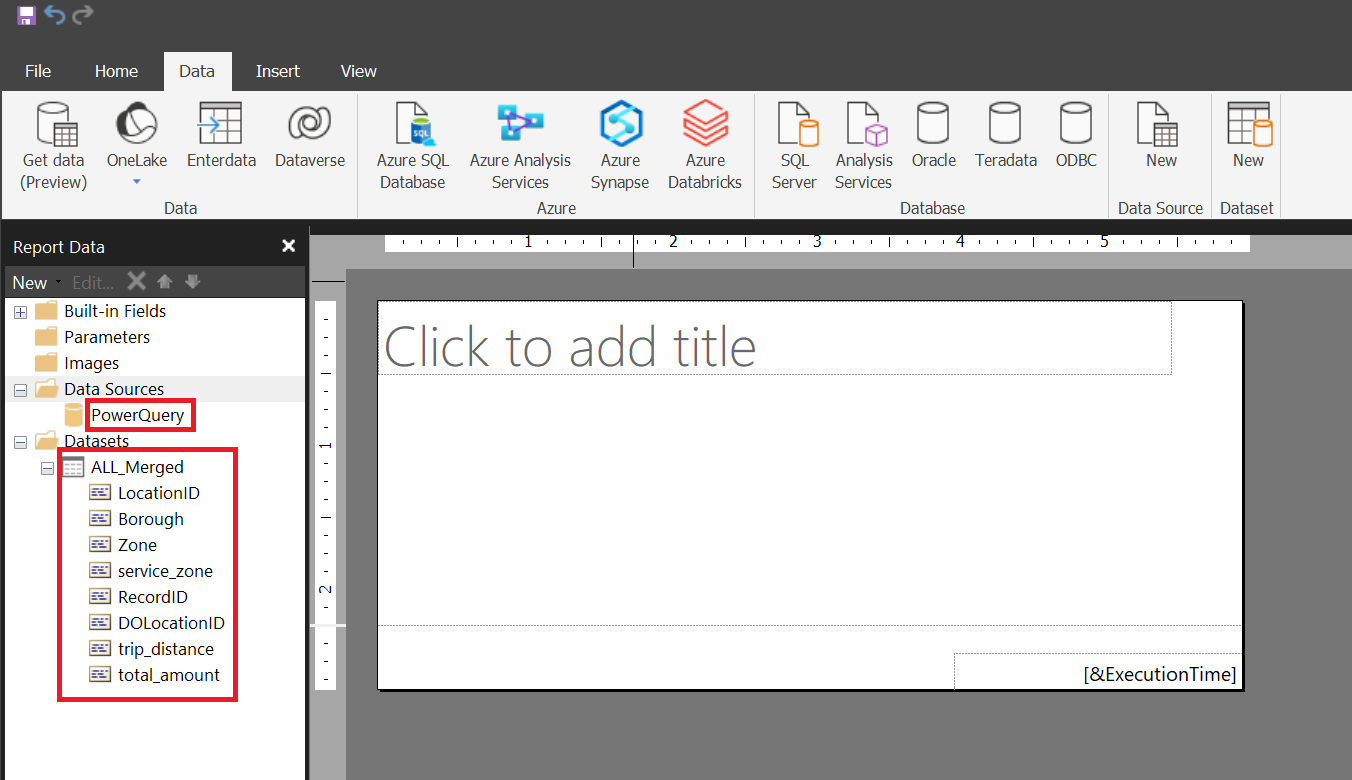1352x780 pixels.
Task: Click the Undo arrow icon
Action: [54, 15]
